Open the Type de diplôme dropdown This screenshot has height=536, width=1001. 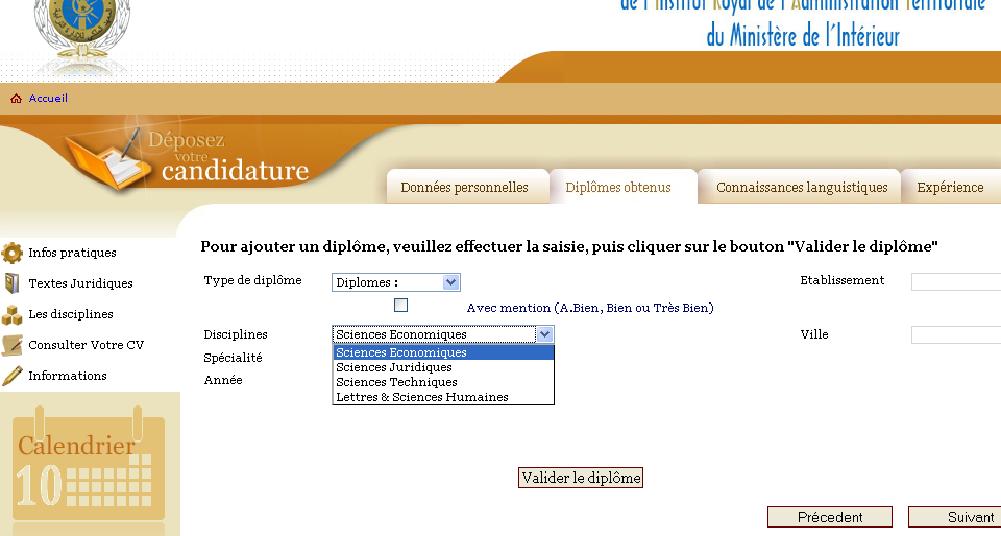point(396,283)
